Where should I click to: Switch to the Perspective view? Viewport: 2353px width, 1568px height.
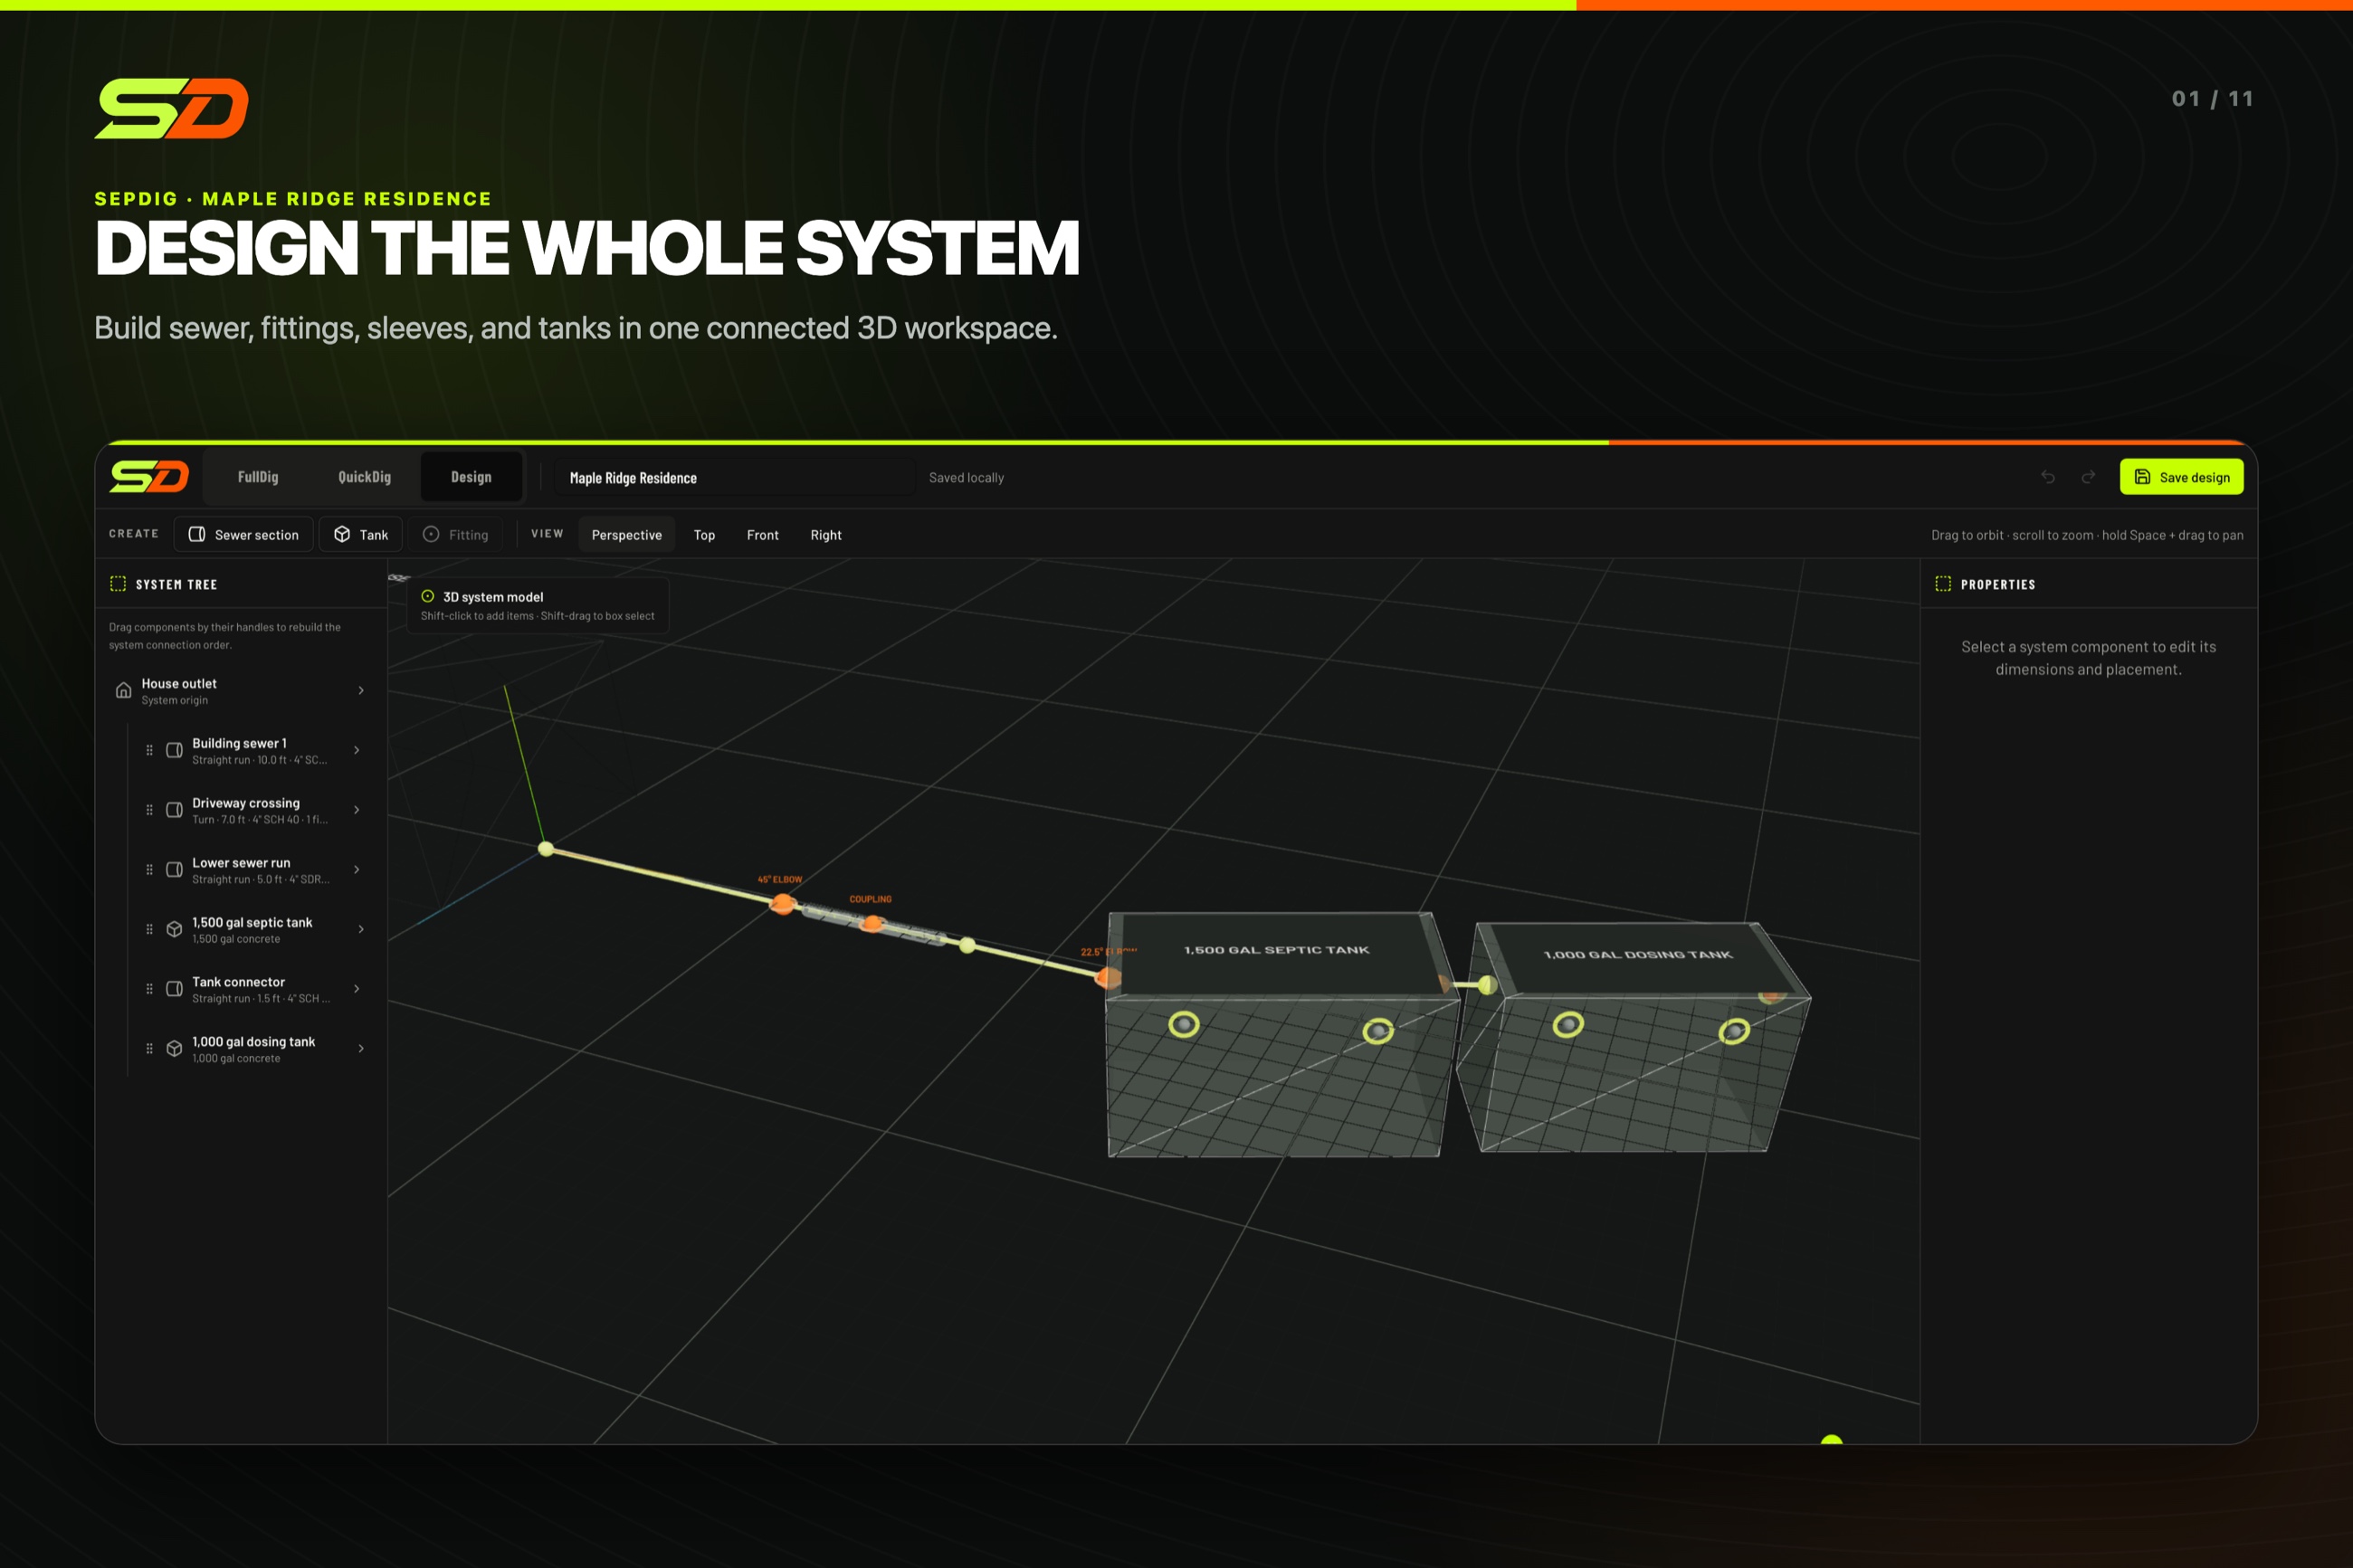(x=627, y=535)
